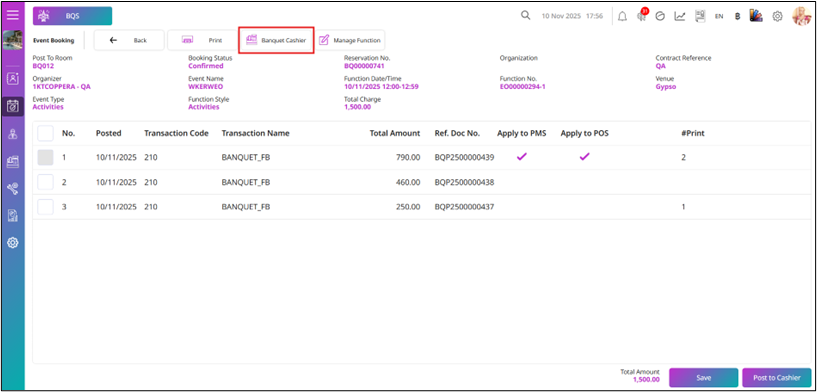Image resolution: width=817 pixels, height=392 pixels.
Task: Click reference BQP2500000439
Action: (464, 157)
